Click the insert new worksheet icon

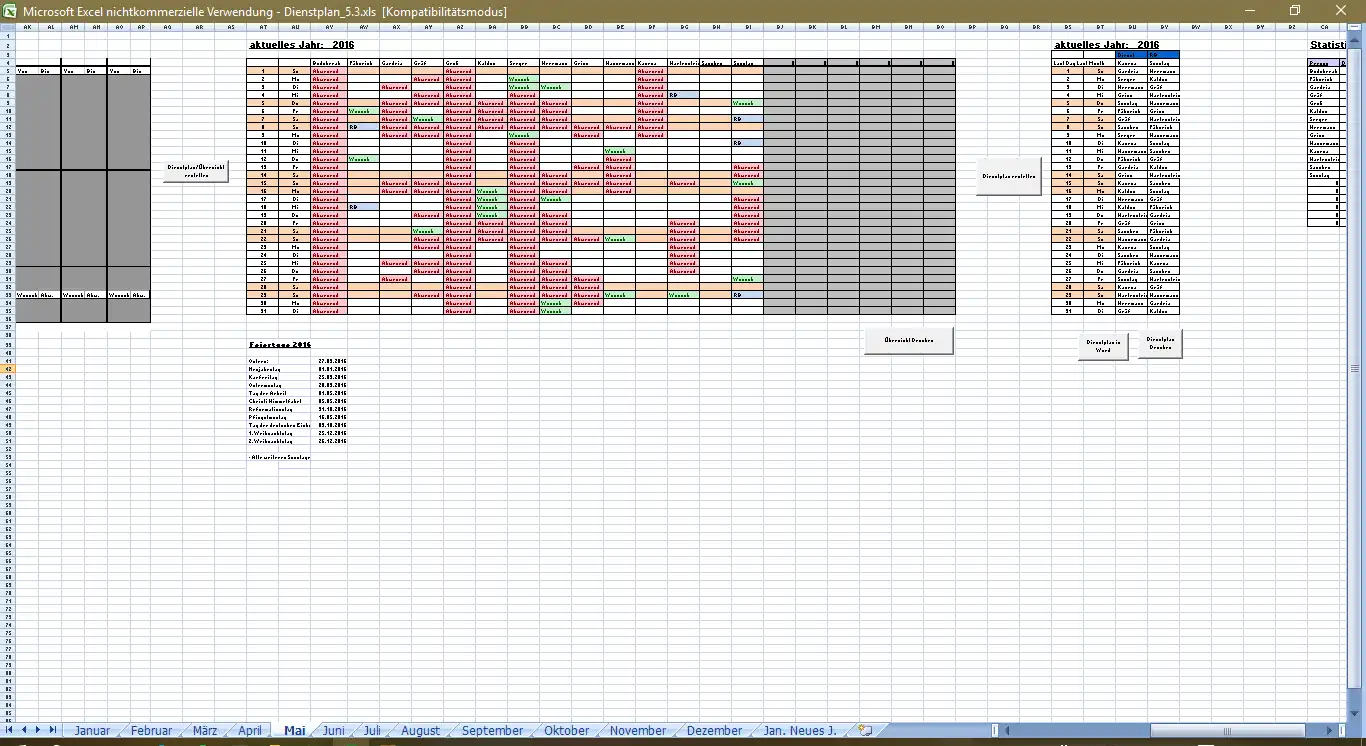point(866,731)
